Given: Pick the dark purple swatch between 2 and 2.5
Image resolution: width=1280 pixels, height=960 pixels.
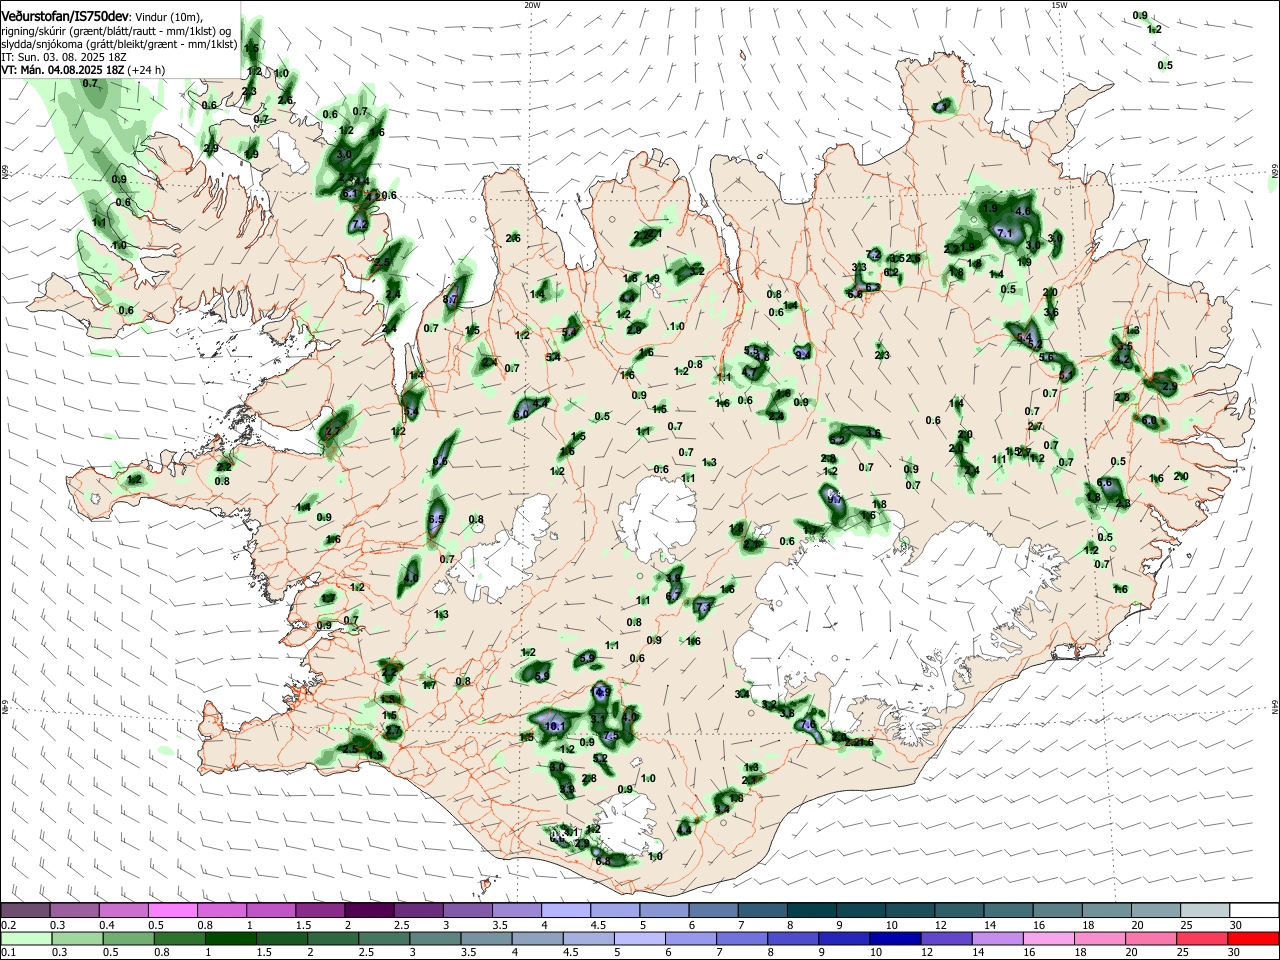Looking at the screenshot, I should pyautogui.click(x=369, y=911).
